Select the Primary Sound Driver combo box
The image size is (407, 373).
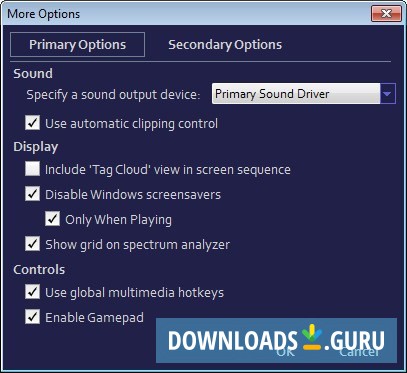(x=304, y=94)
